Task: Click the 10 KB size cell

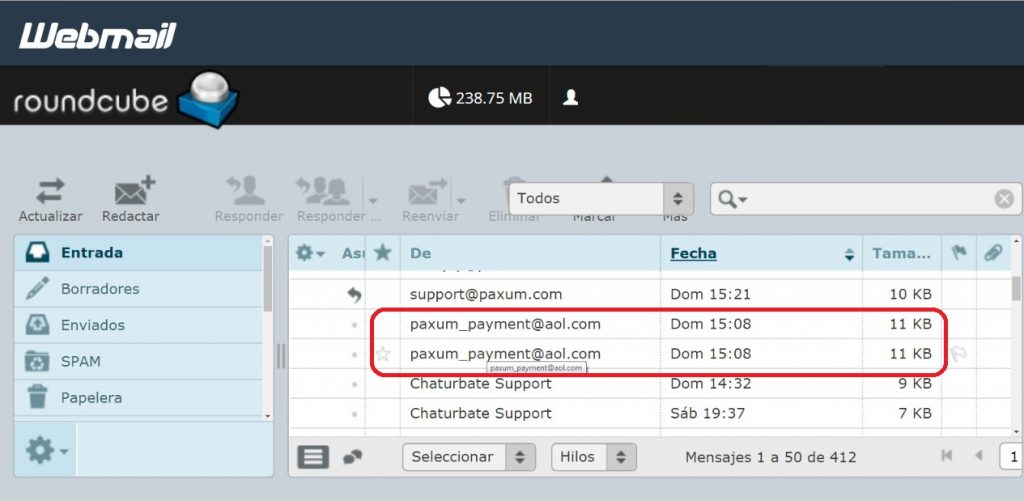Action: click(x=911, y=295)
